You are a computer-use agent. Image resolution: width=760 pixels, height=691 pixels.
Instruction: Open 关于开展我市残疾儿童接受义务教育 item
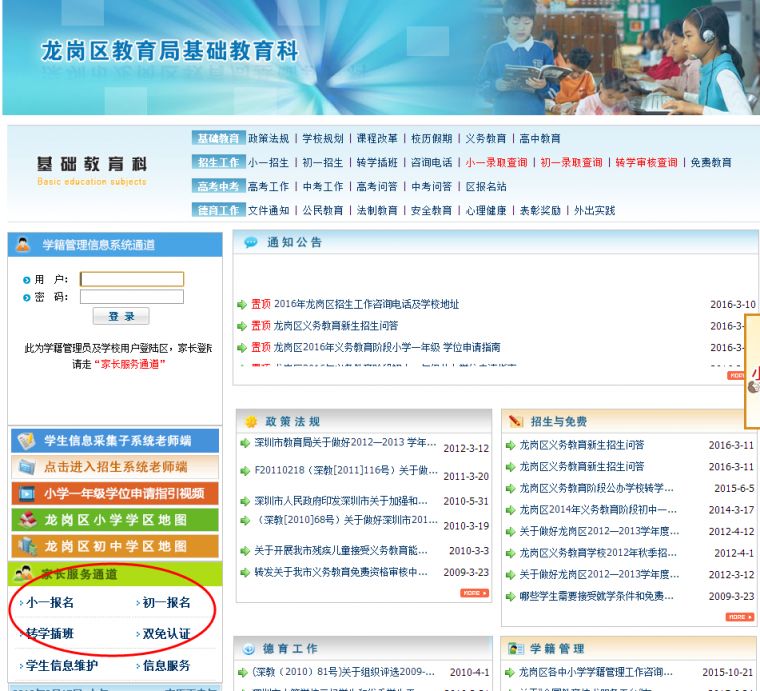click(341, 551)
